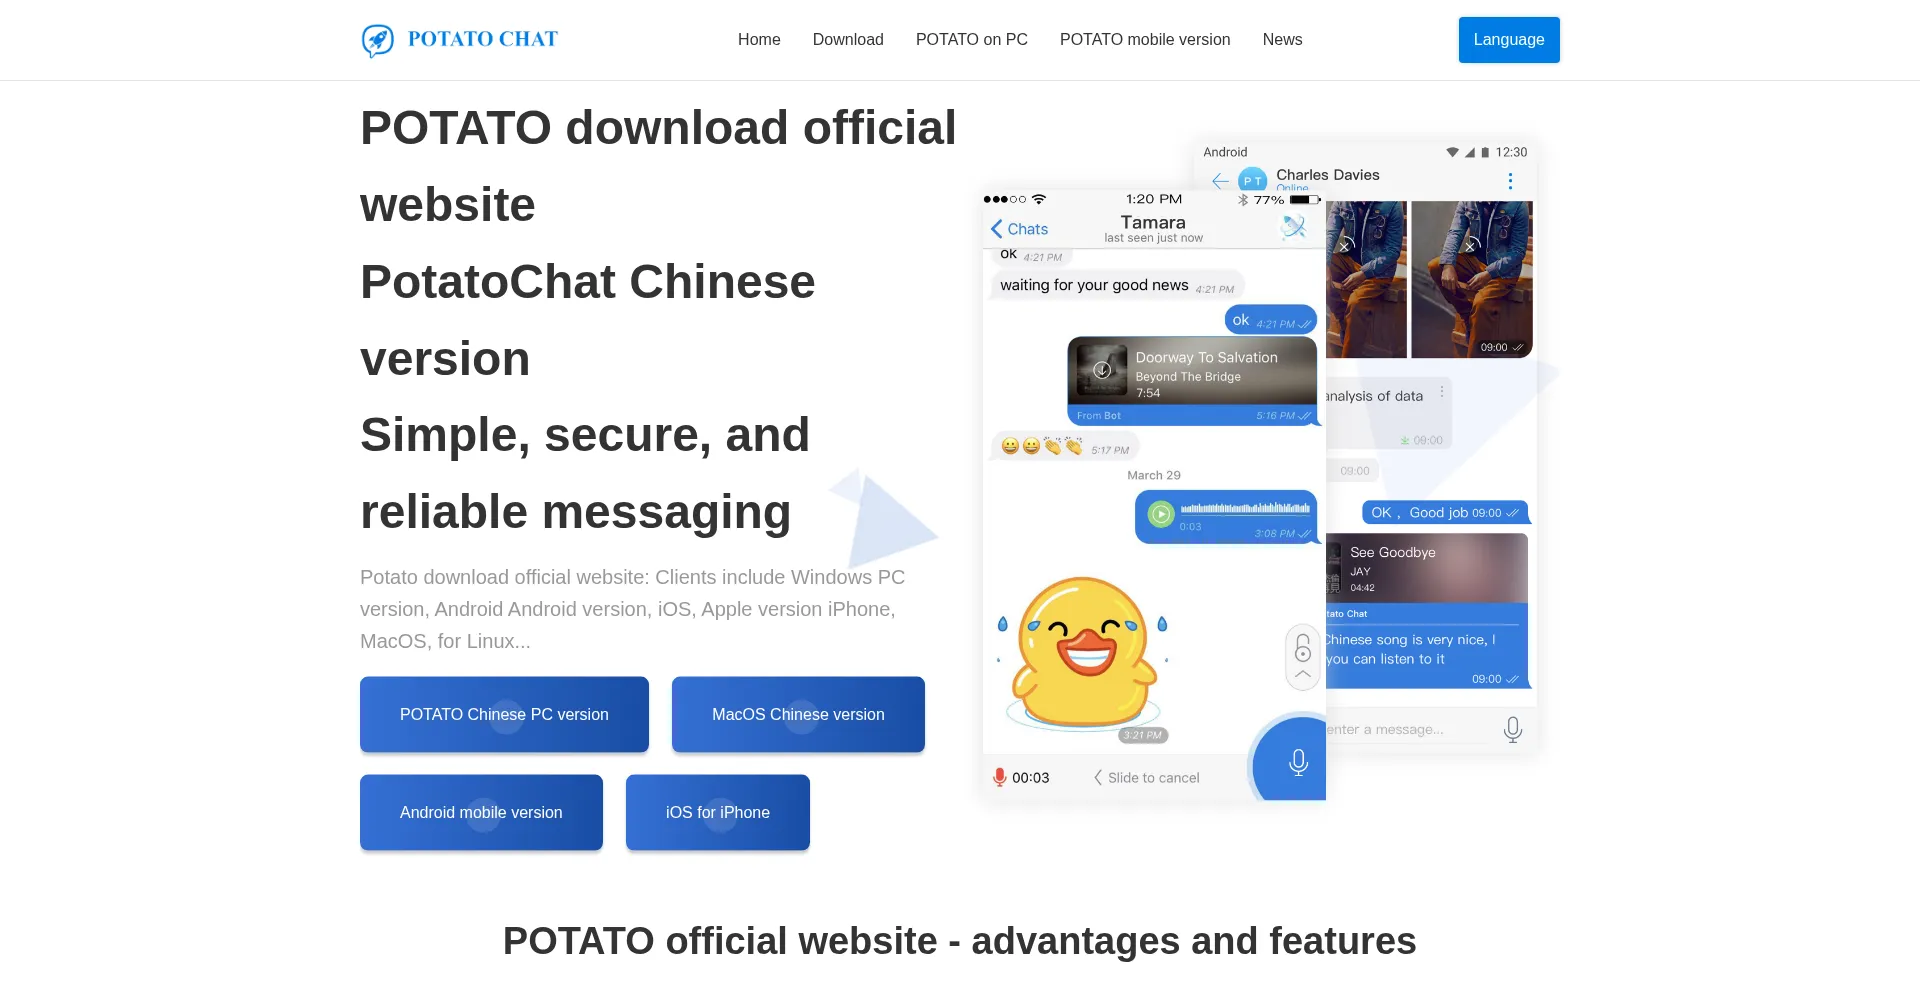Click the Potato Chat rocket logo icon
This screenshot has height=993, width=1920.
click(x=377, y=40)
